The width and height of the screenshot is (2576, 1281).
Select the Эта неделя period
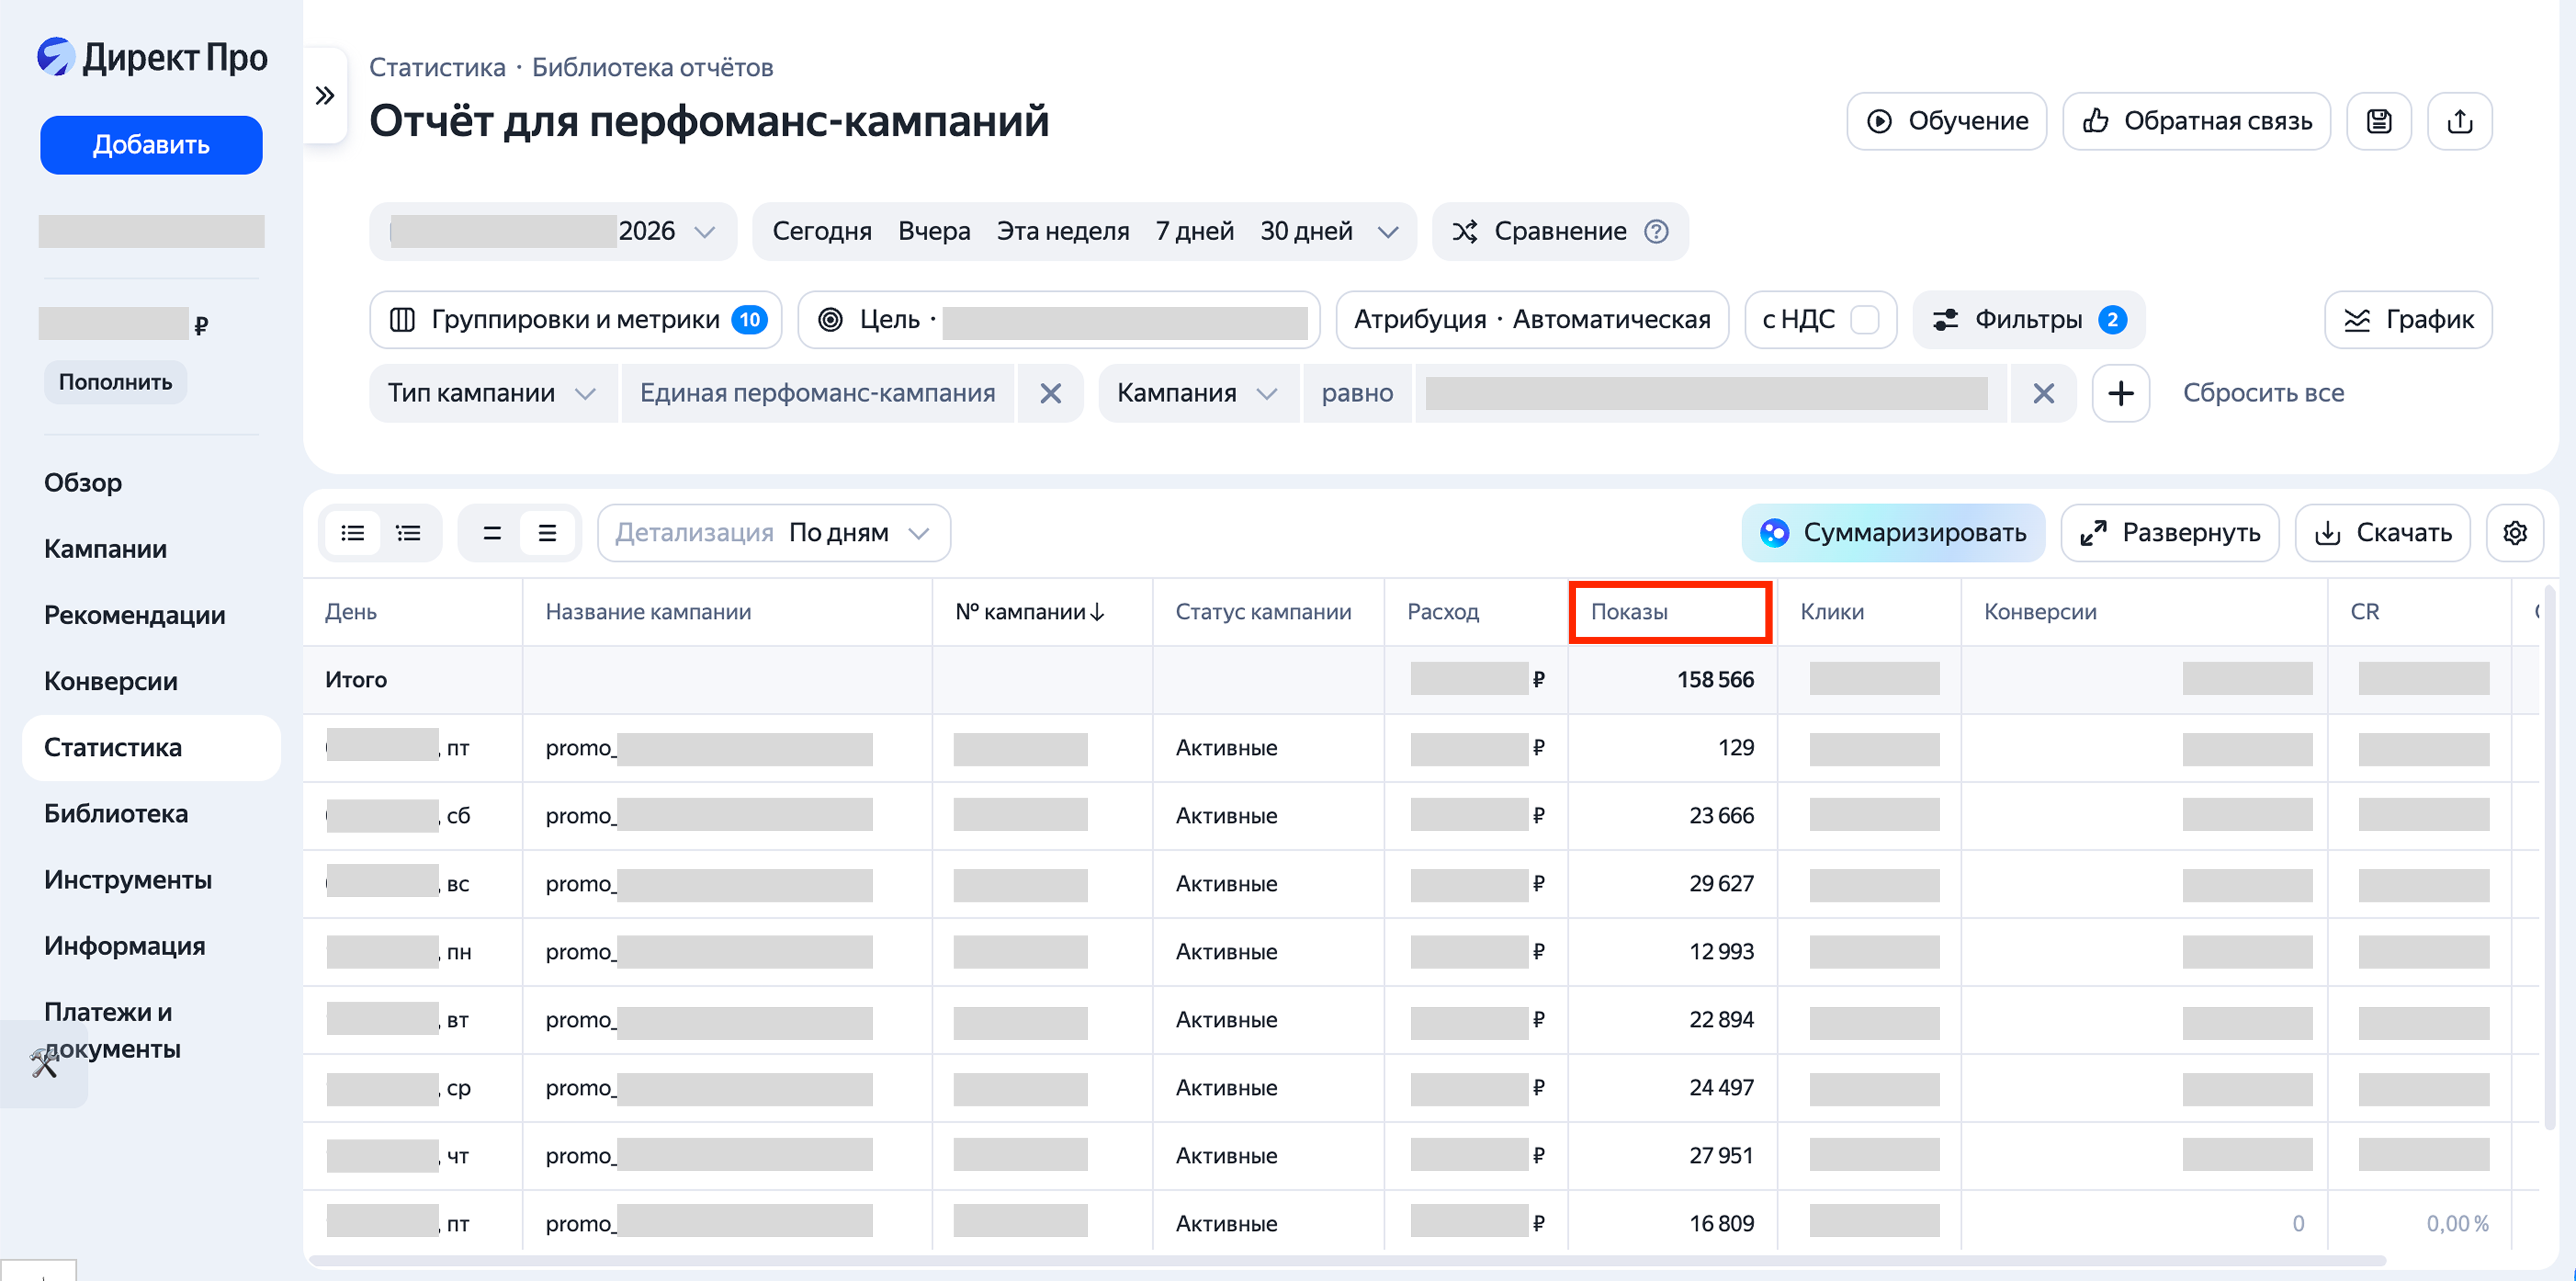pyautogui.click(x=1063, y=232)
